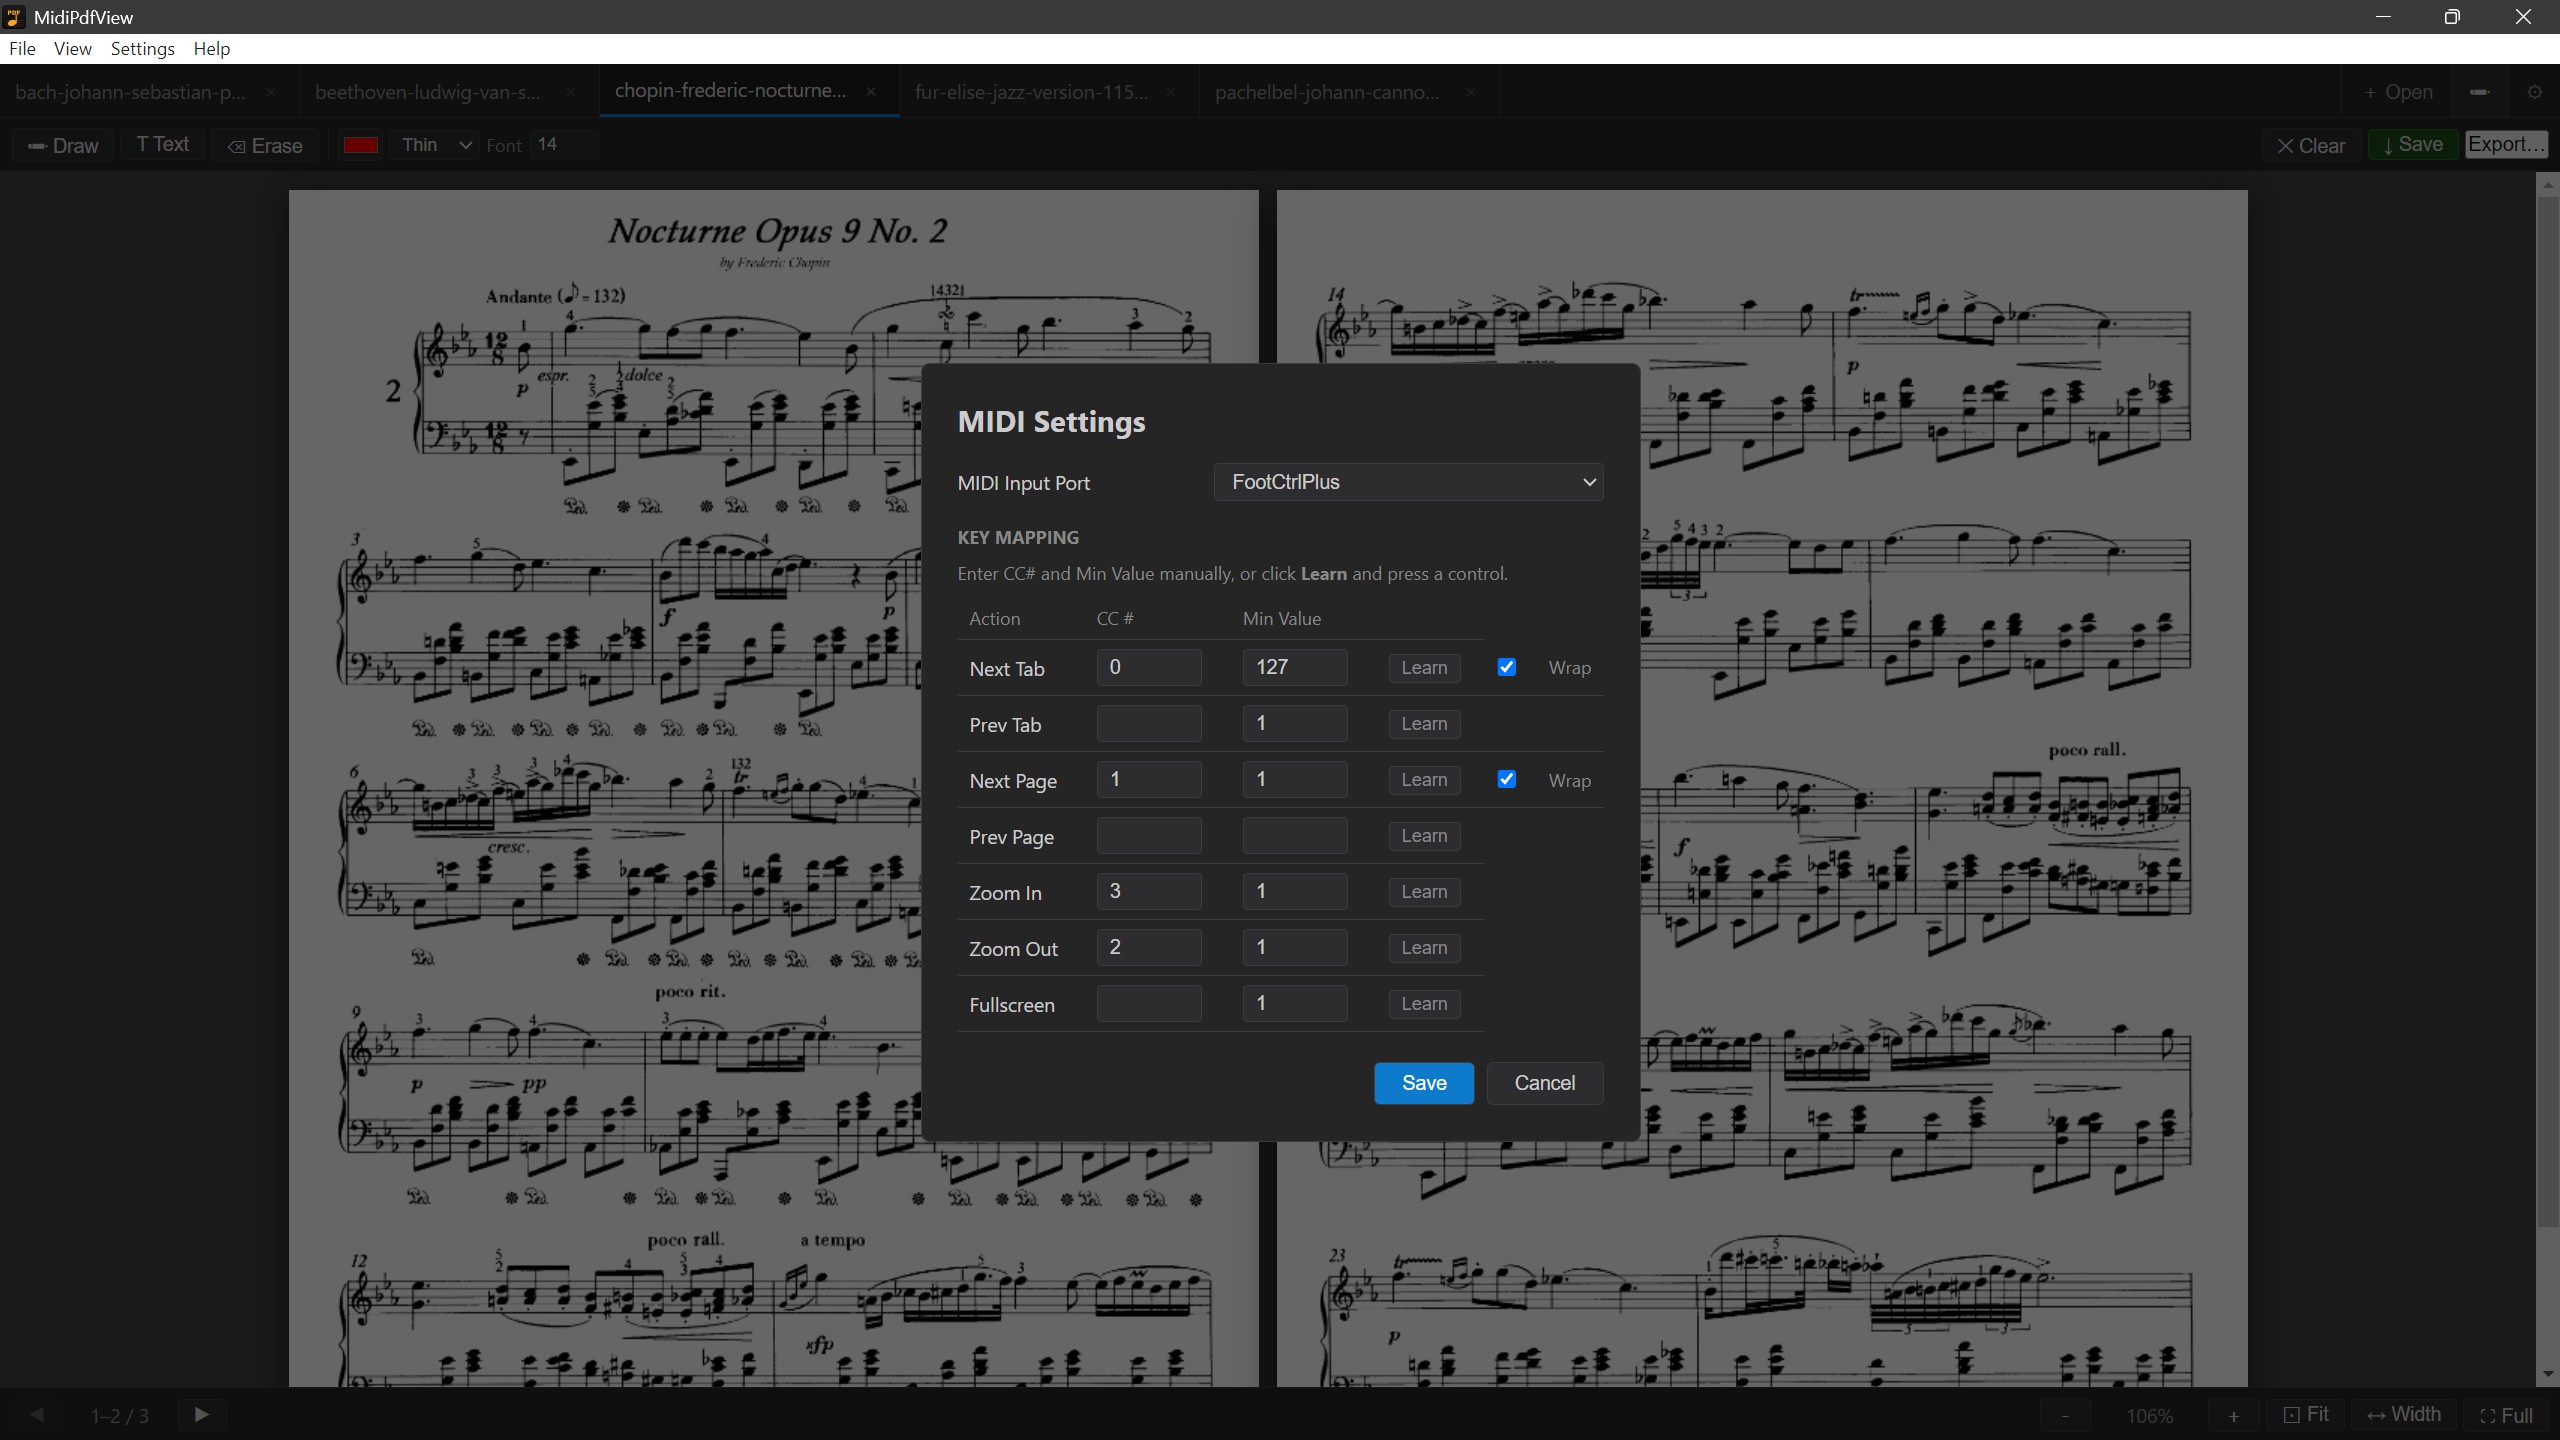Click the CC# field for Prev Tab
Viewport: 2560px width, 1440px height.
point(1147,723)
